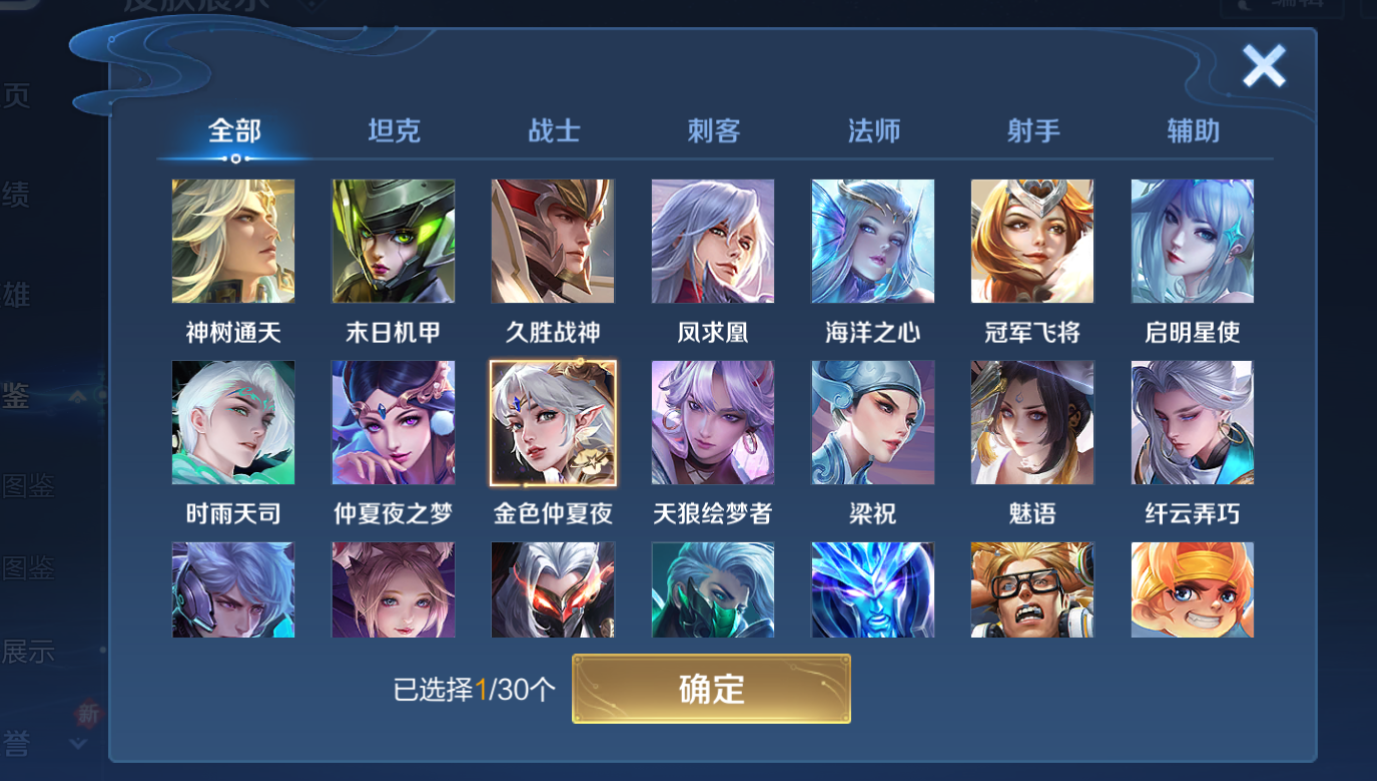
Task: Select the 凤求凰 skin icon
Action: click(x=713, y=241)
